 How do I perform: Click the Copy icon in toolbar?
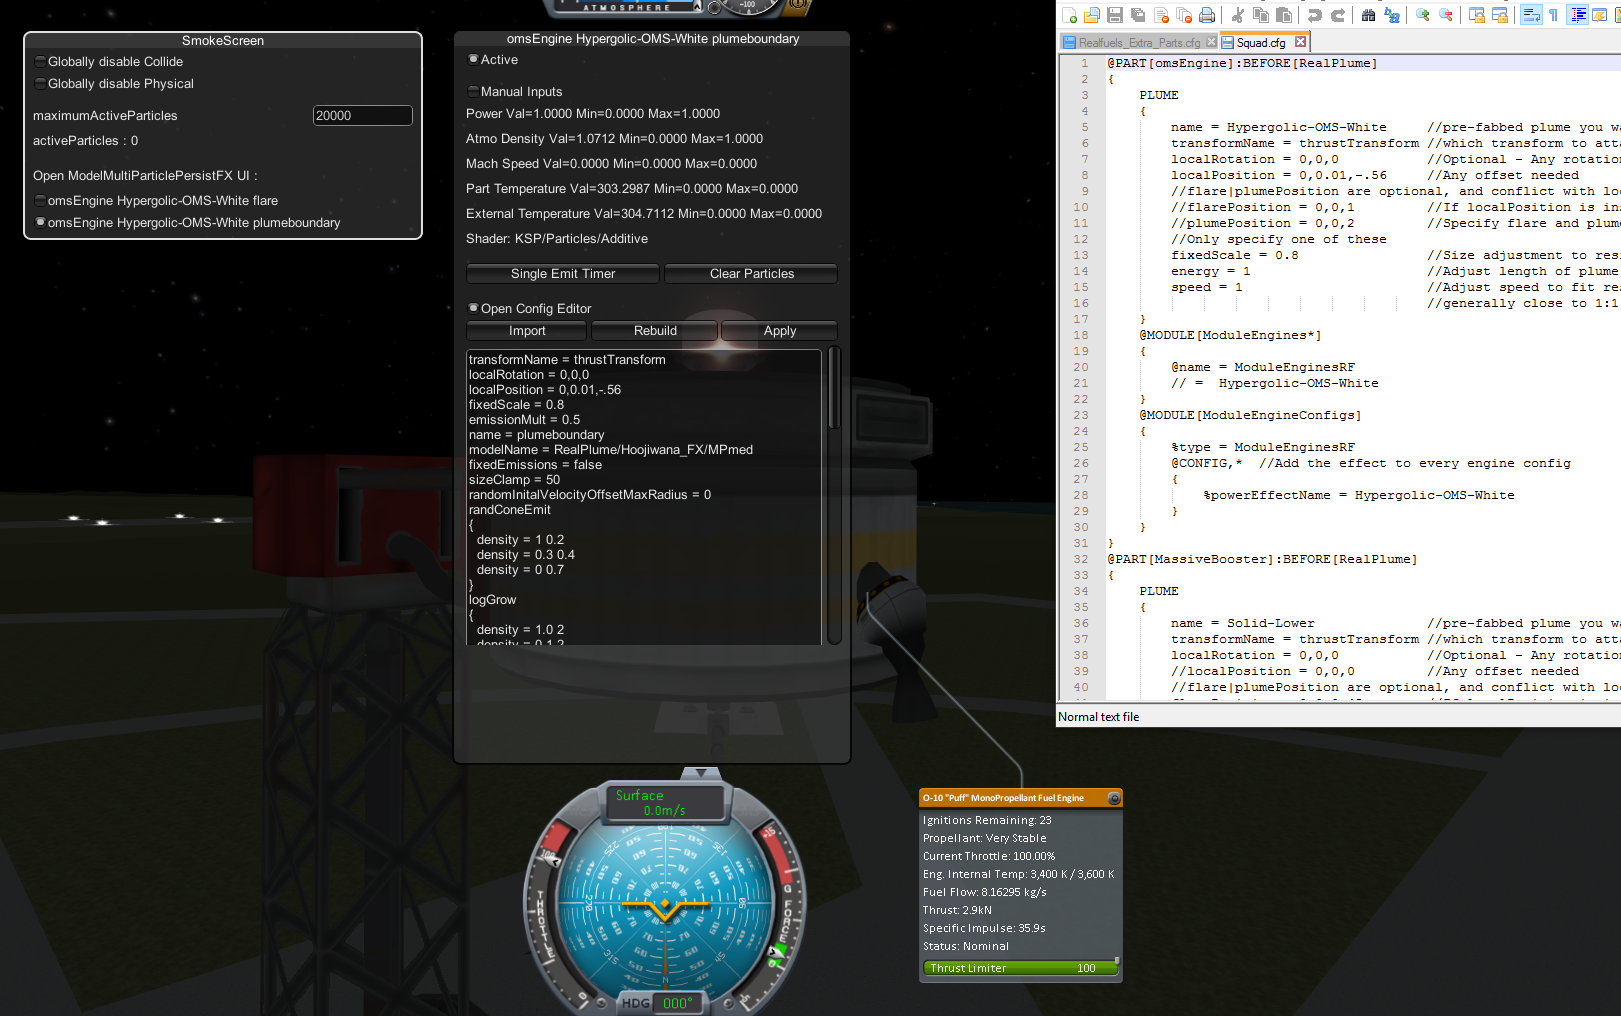click(1261, 15)
